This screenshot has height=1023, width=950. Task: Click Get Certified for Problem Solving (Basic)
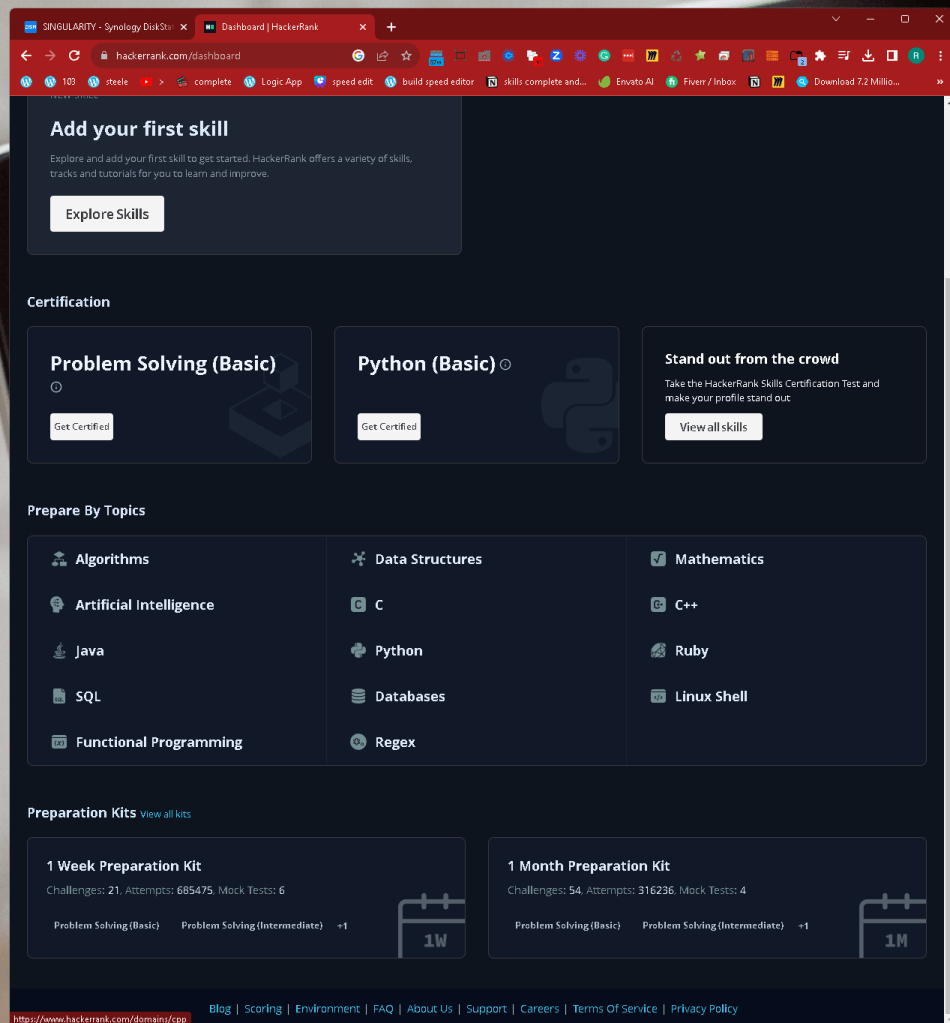82,427
